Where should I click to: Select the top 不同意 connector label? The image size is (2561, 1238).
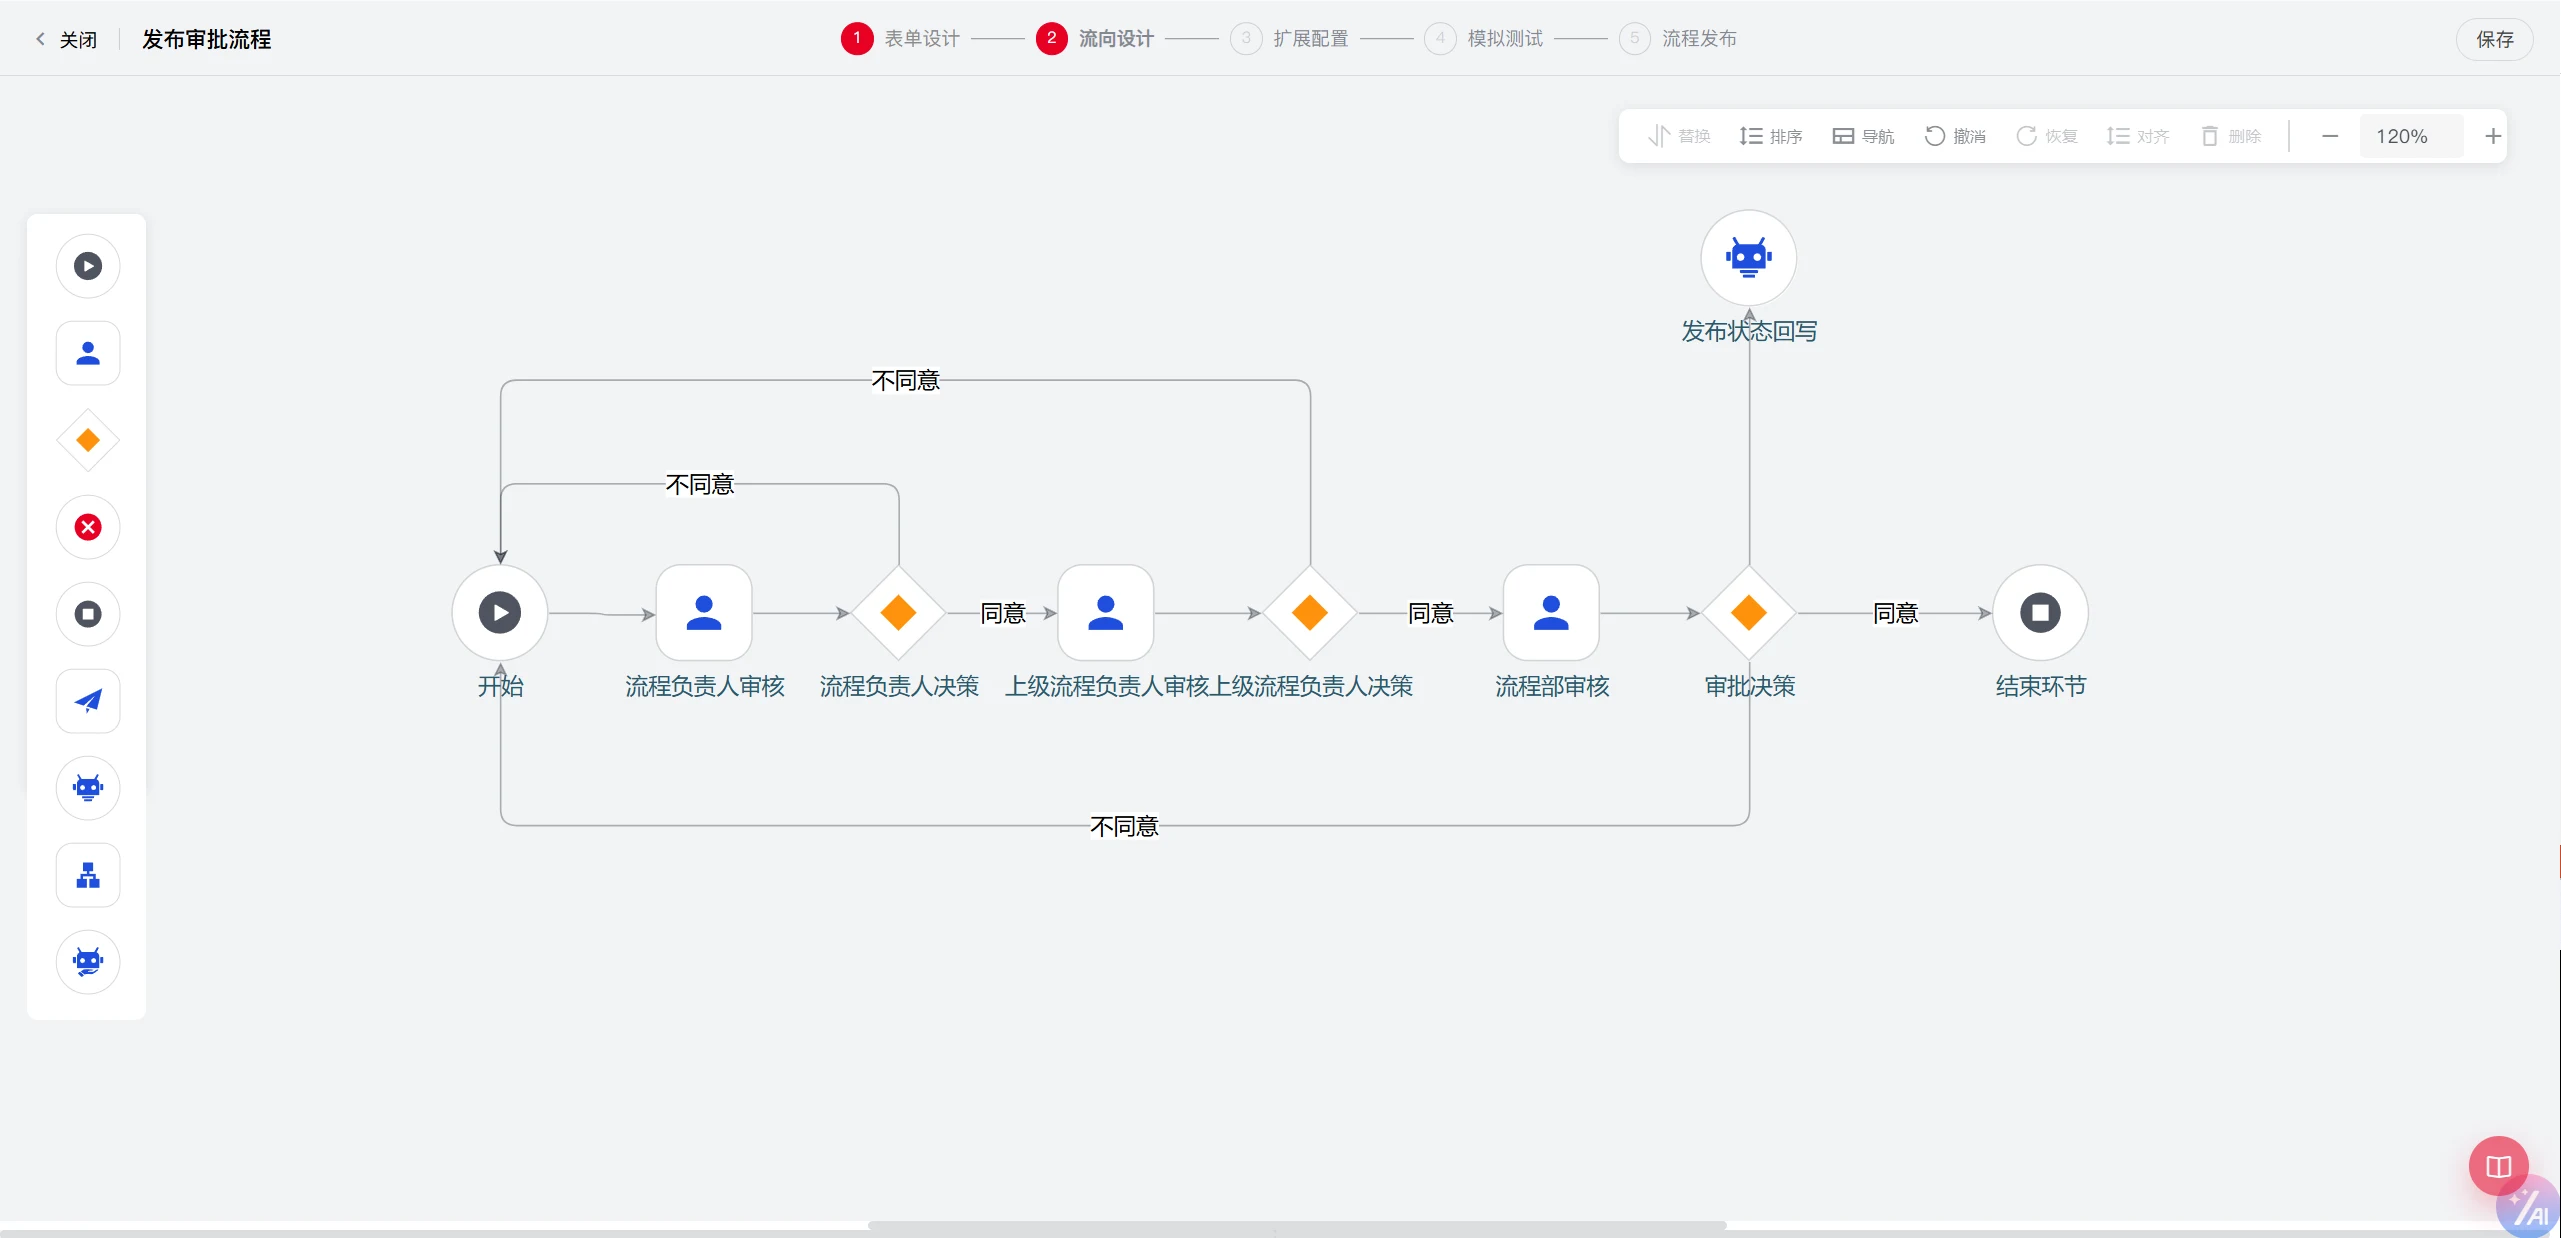[x=905, y=380]
